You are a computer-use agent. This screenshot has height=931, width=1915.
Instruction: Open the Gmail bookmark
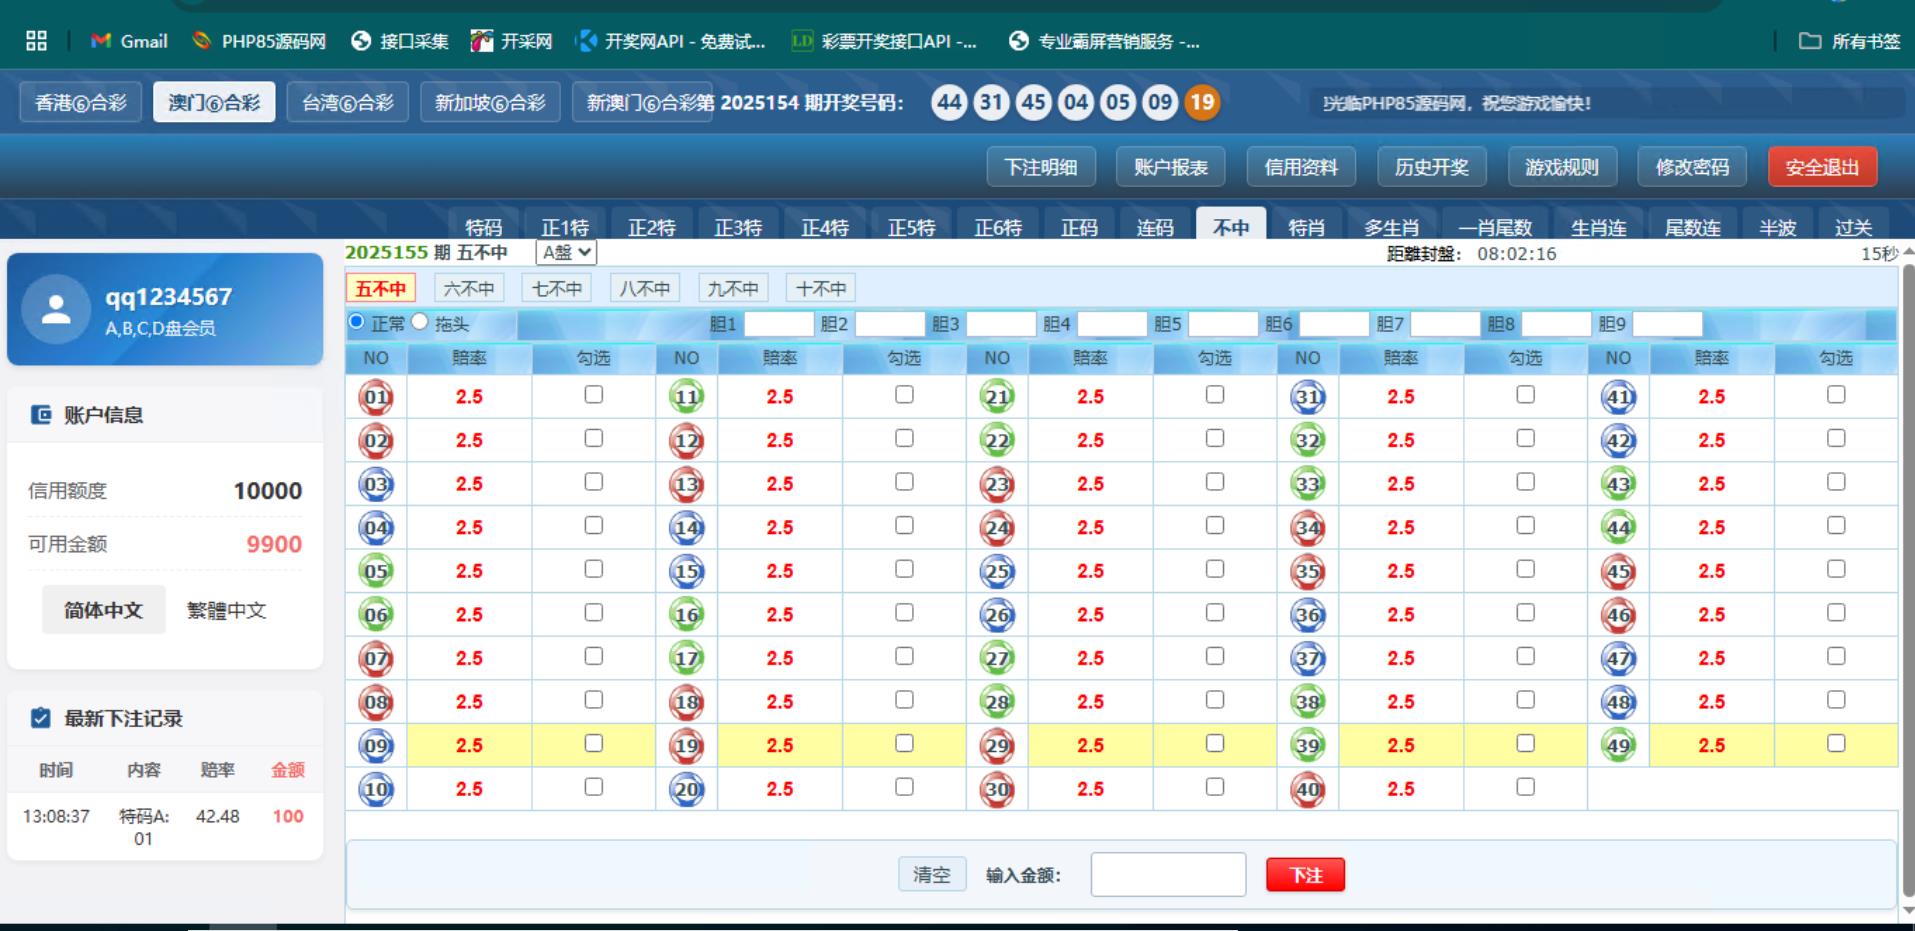(x=129, y=41)
